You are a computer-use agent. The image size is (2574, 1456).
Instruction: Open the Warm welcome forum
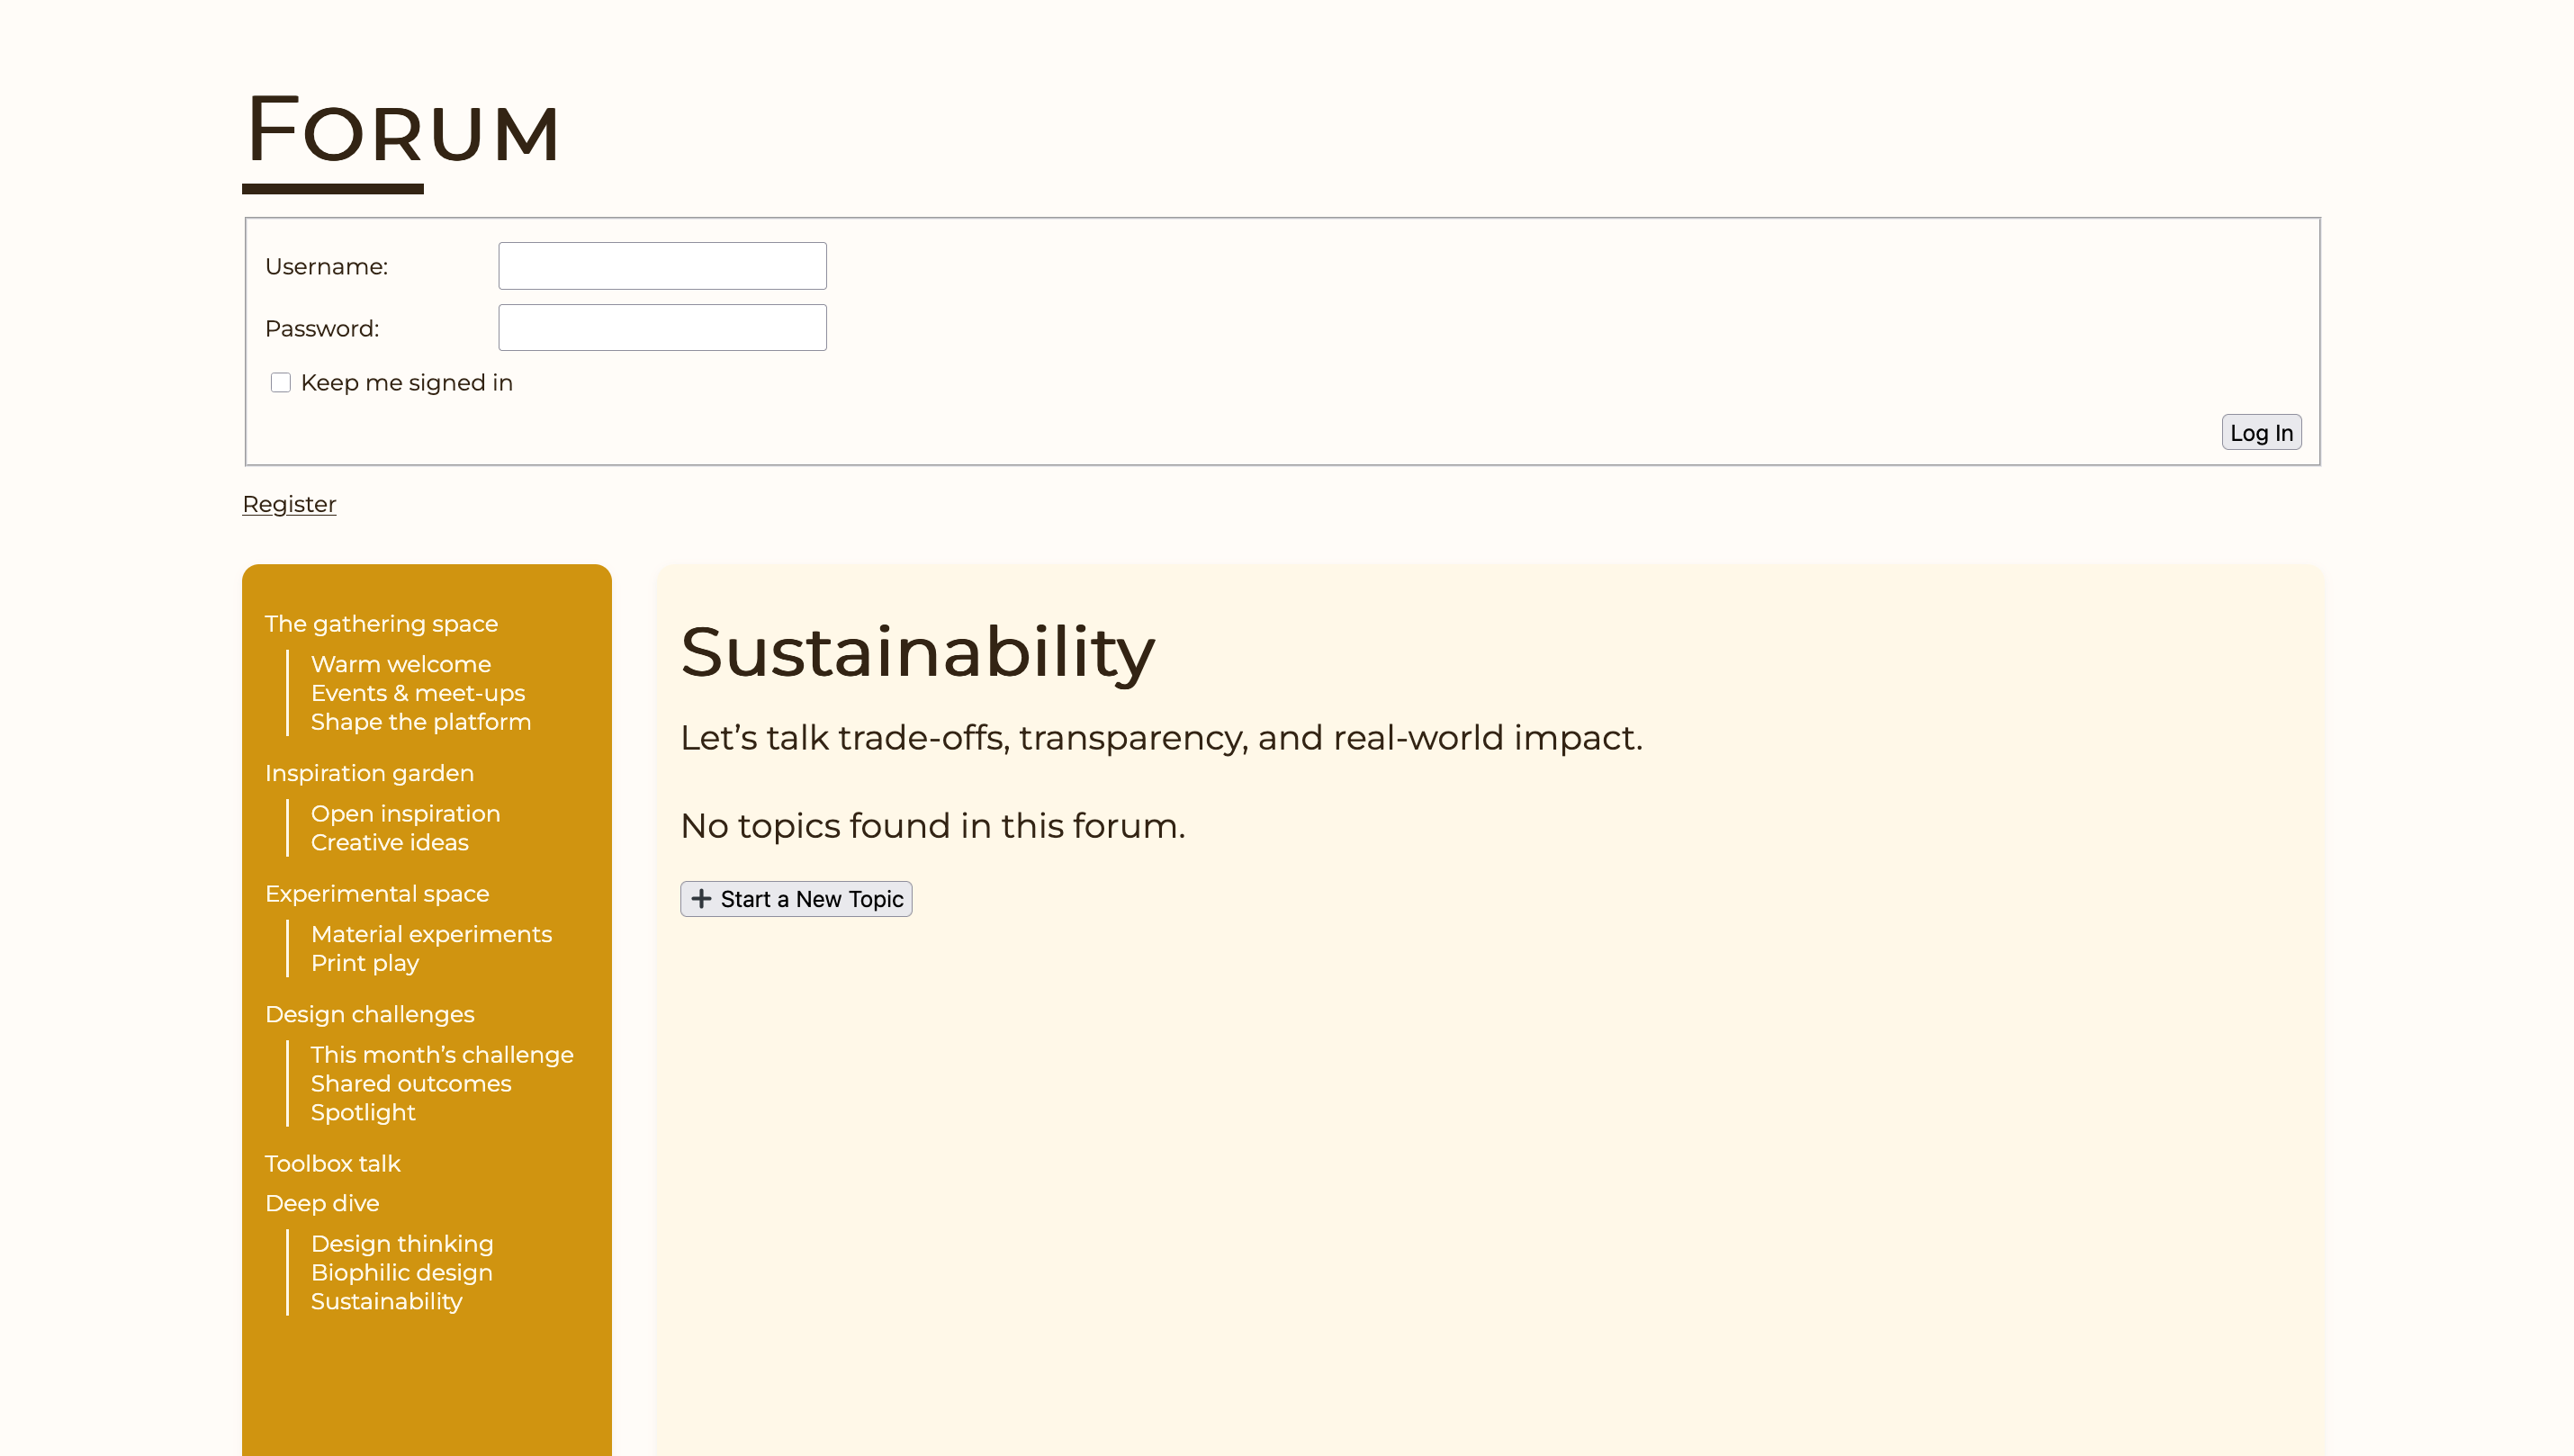point(400,664)
